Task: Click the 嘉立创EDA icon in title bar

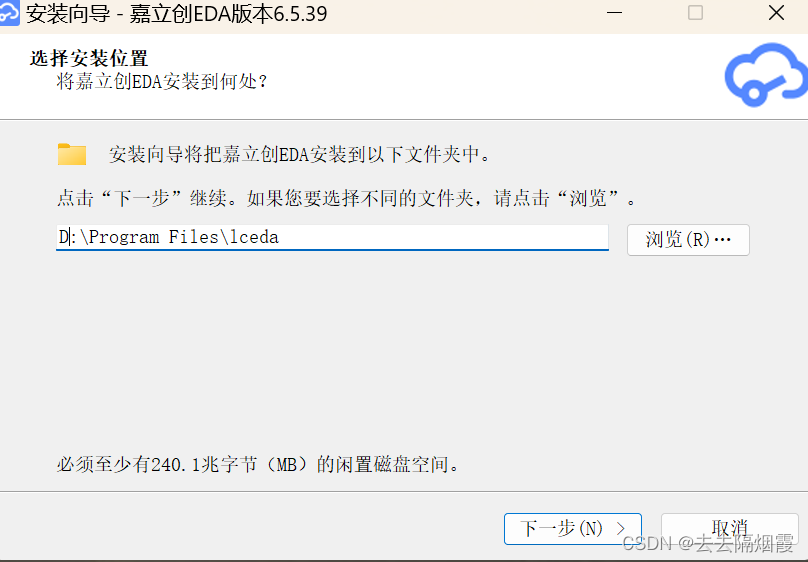Action: click(x=9, y=13)
